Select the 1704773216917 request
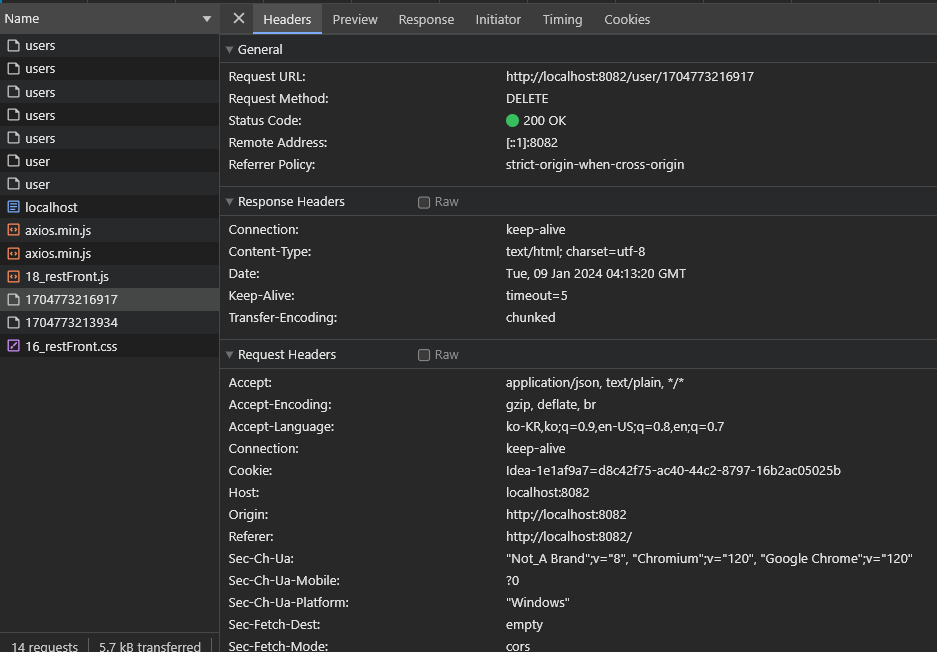Image resolution: width=937 pixels, height=652 pixels. pos(109,299)
